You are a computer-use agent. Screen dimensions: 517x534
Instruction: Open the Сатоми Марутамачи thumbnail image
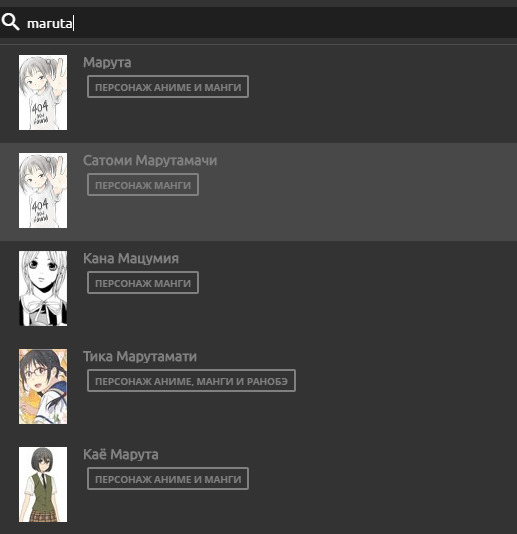[43, 190]
